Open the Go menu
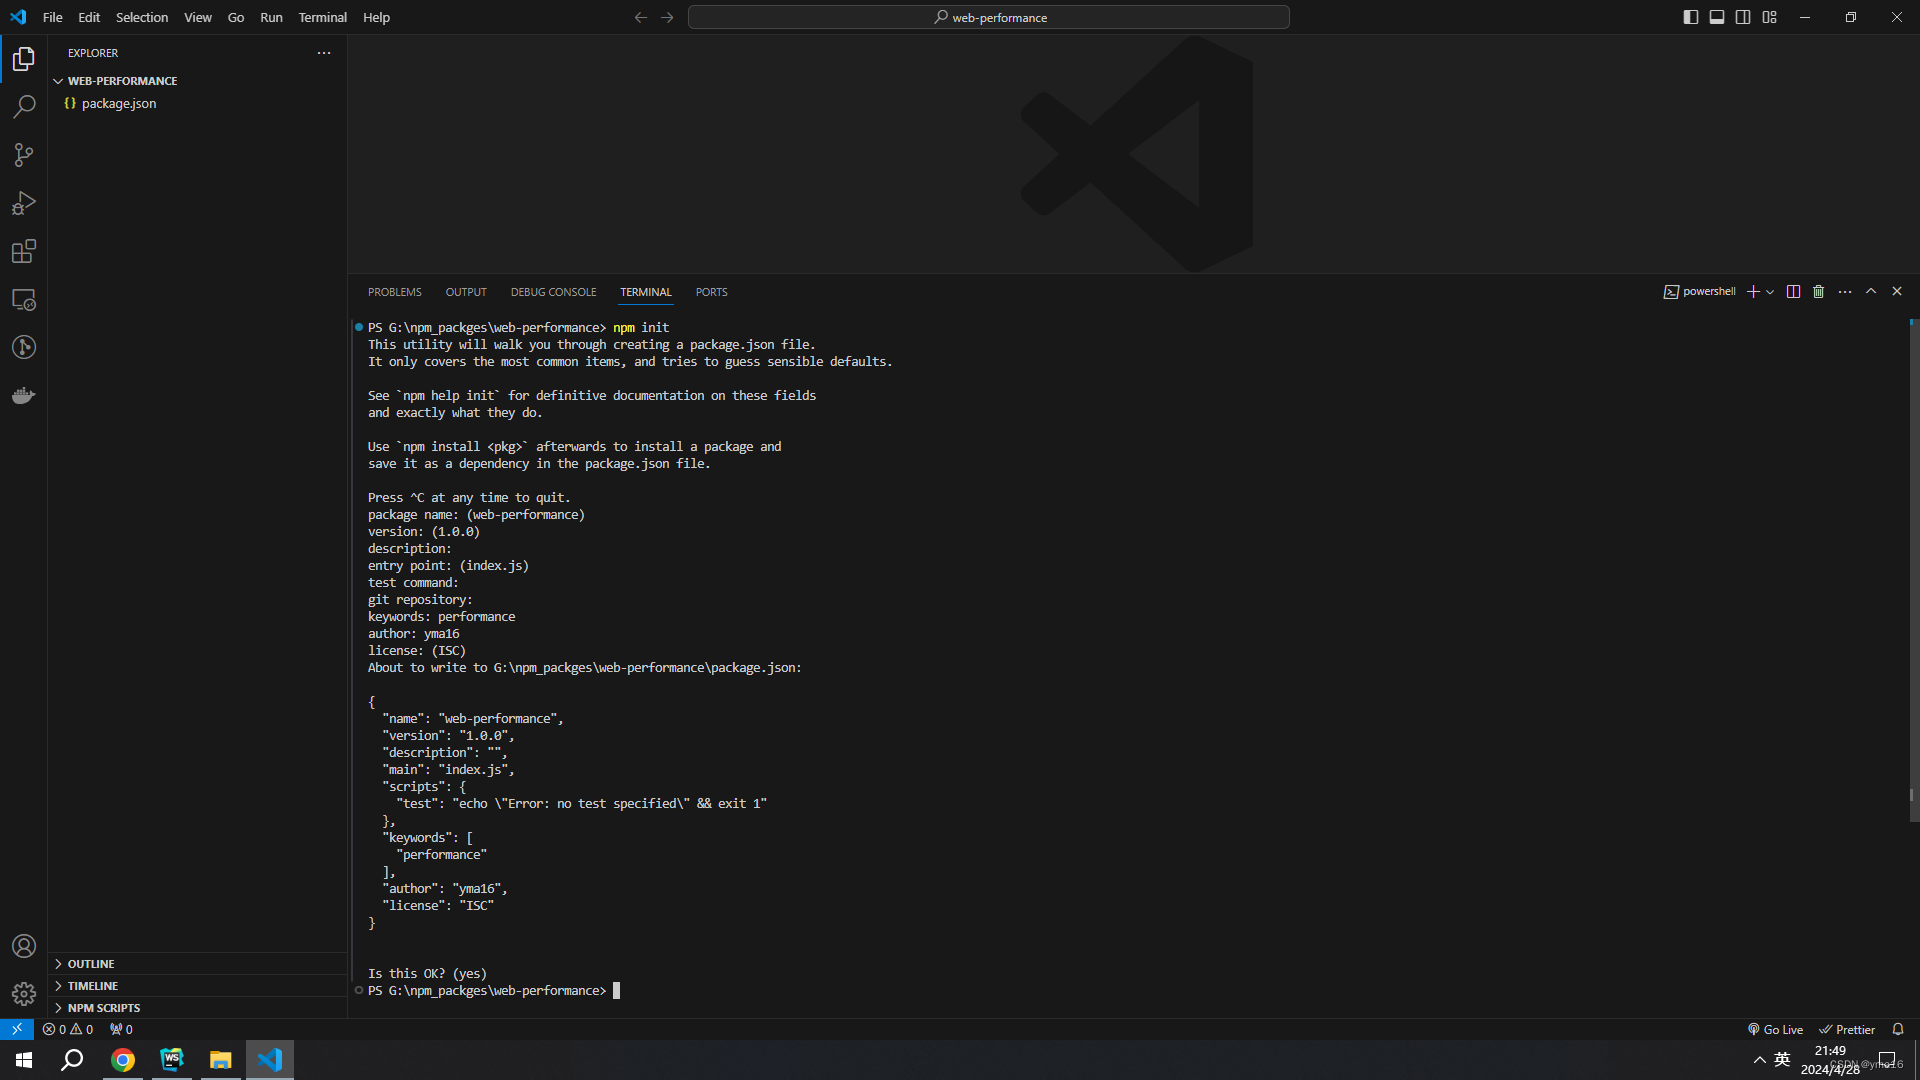This screenshot has height=1080, width=1920. pyautogui.click(x=236, y=17)
